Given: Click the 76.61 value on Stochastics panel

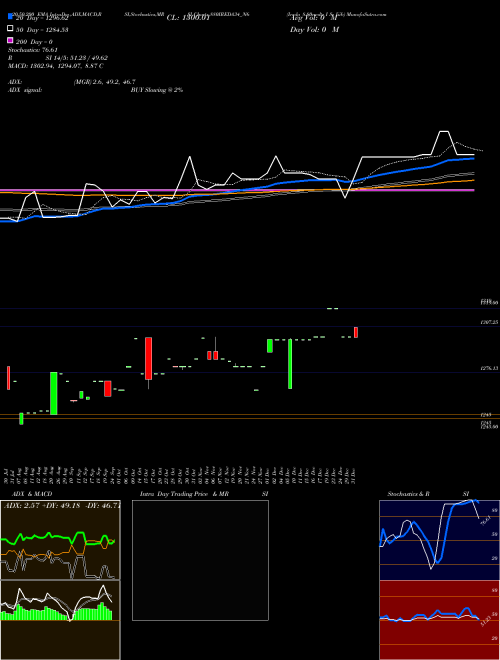Looking at the screenshot, I should click(x=485, y=522).
